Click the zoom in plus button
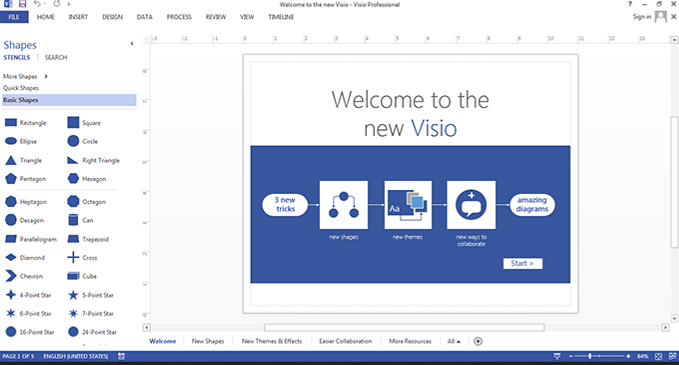Viewport: 679px width, 365px height. point(628,356)
